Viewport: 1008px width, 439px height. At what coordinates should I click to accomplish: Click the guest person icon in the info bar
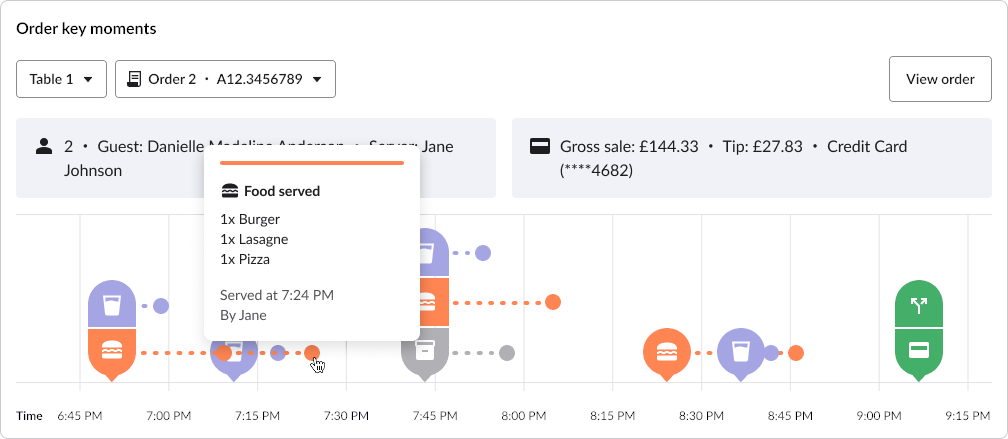(43, 147)
